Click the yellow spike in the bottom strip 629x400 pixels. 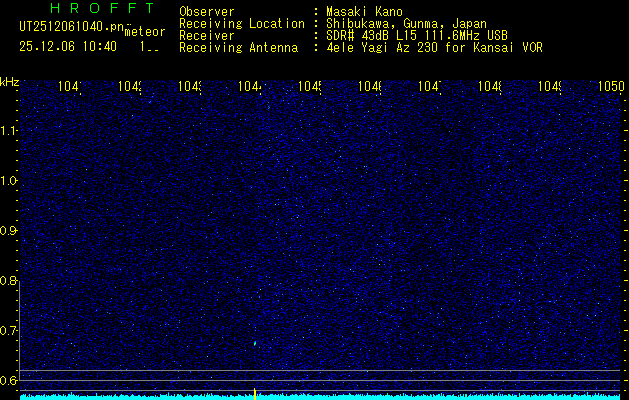(x=255, y=392)
